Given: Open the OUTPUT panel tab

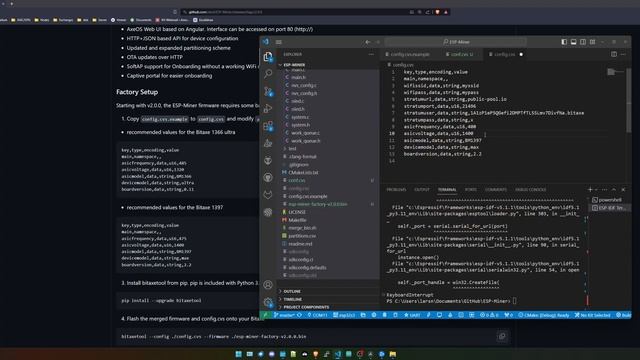Looking at the screenshot, I should (422, 189).
